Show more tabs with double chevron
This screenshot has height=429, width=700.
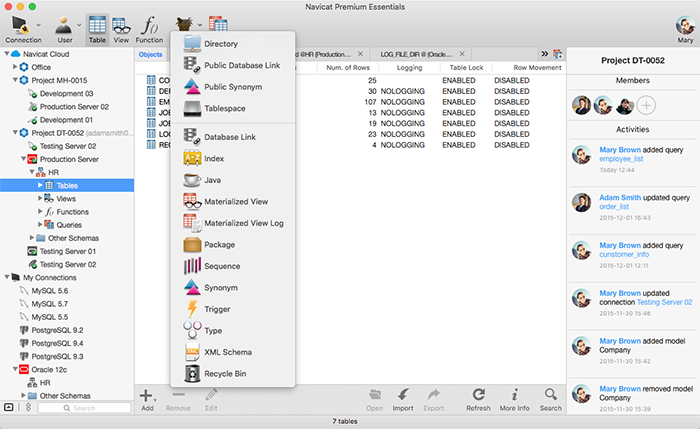coord(545,54)
